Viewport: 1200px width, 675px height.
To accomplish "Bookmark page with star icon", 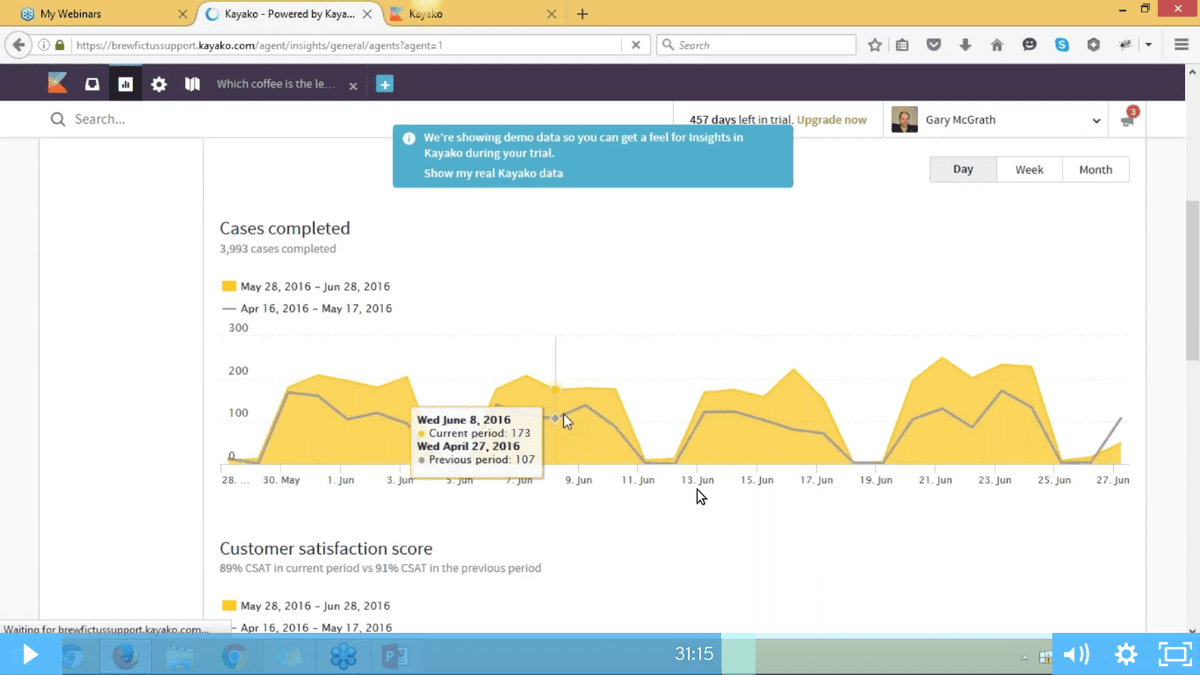I will point(875,45).
